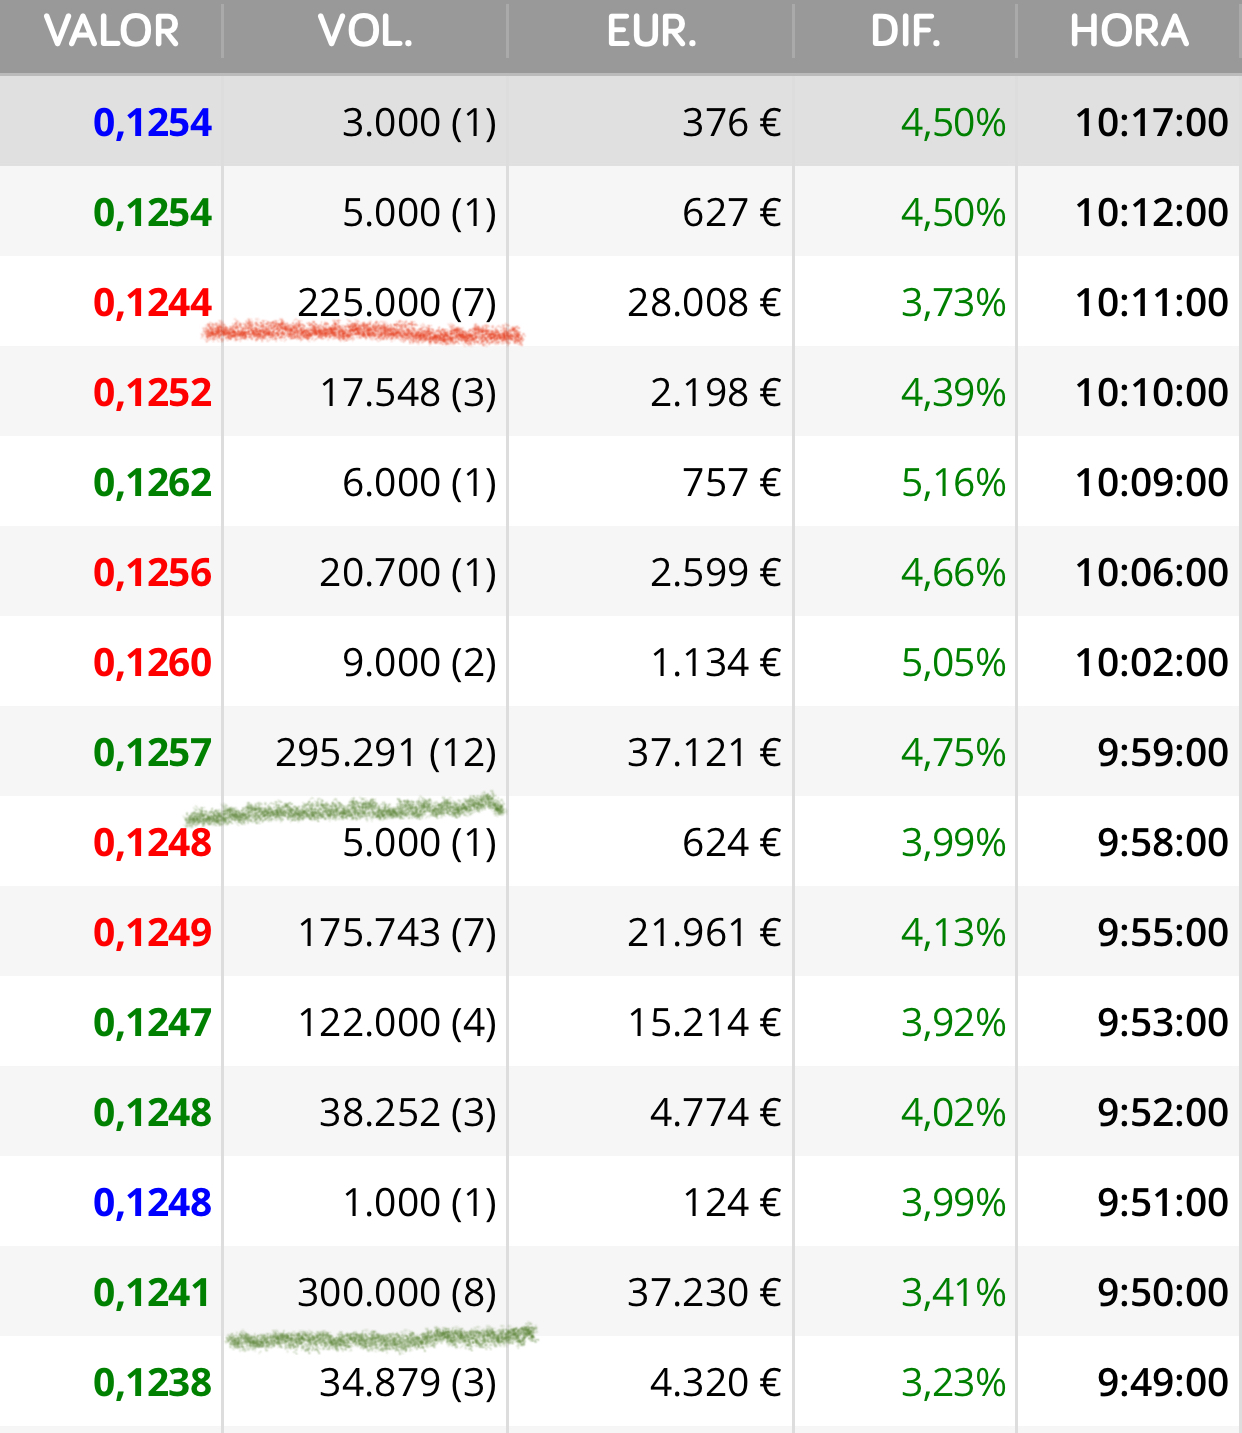Viewport: 1242px width, 1433px height.
Task: Click amount 28.008 €
Action: (x=704, y=303)
